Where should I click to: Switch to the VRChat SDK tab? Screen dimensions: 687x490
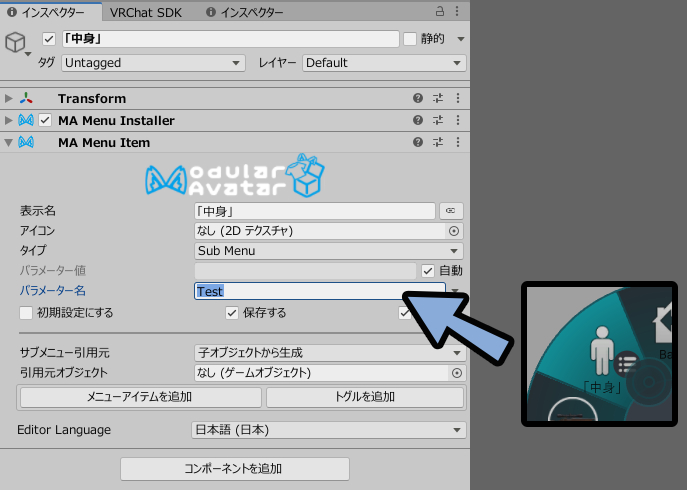pyautogui.click(x=145, y=13)
